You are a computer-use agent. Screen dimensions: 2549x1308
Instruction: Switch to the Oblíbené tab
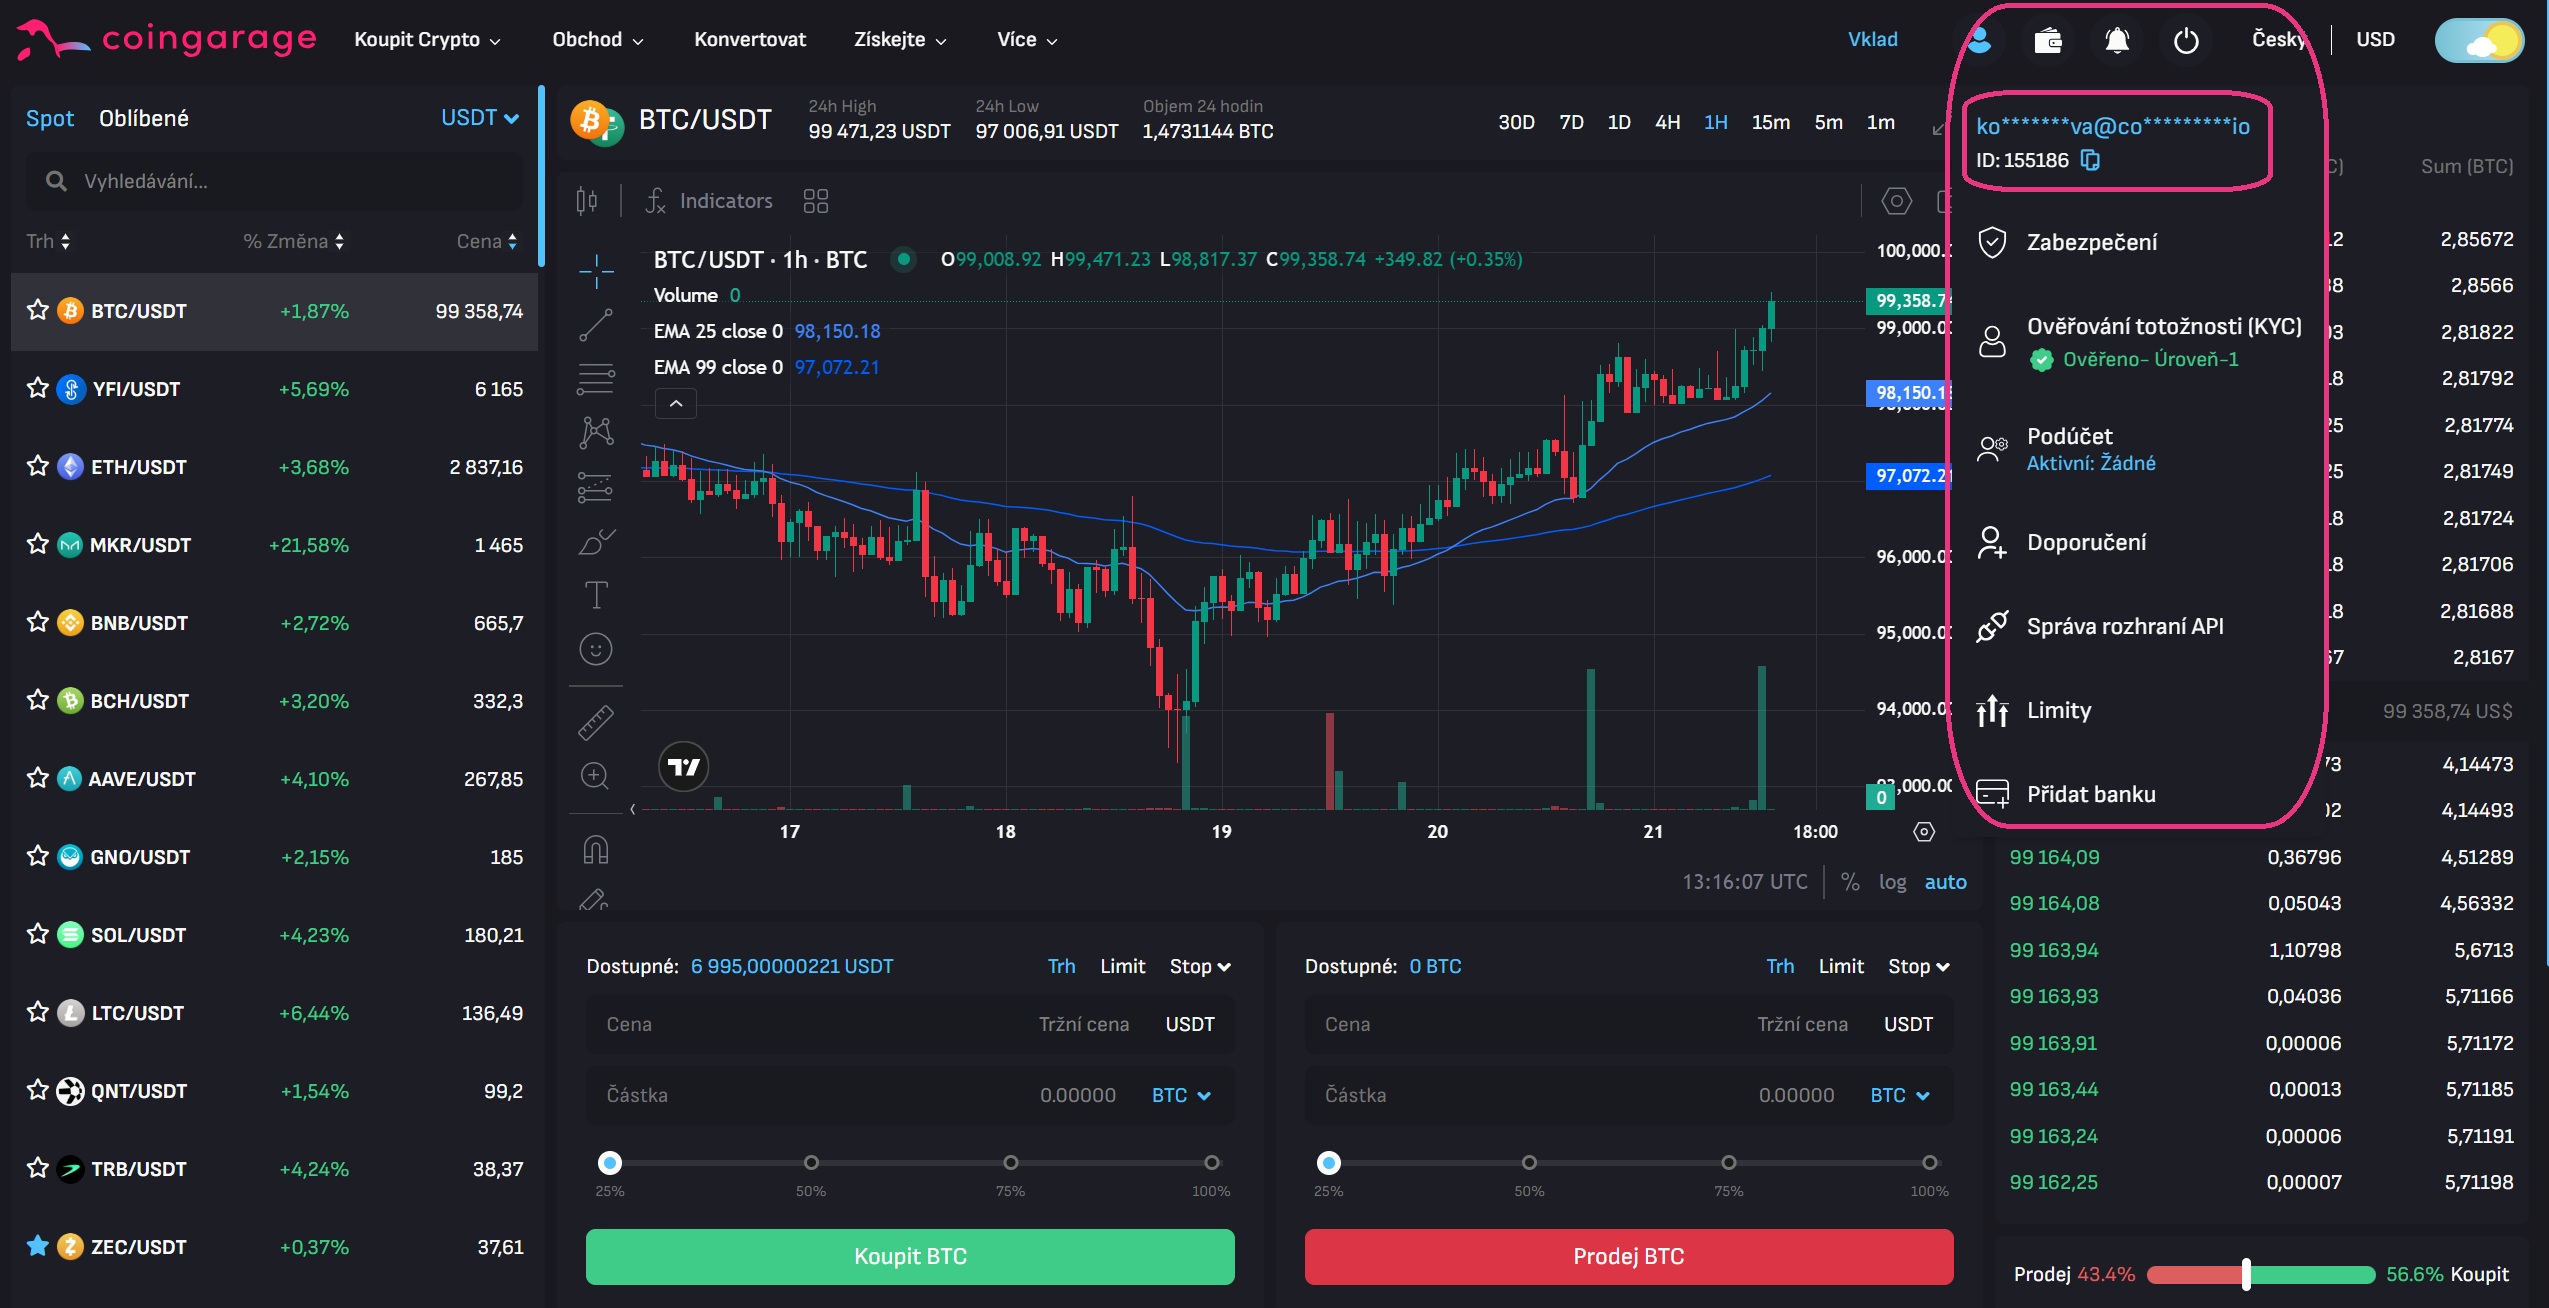[x=143, y=118]
